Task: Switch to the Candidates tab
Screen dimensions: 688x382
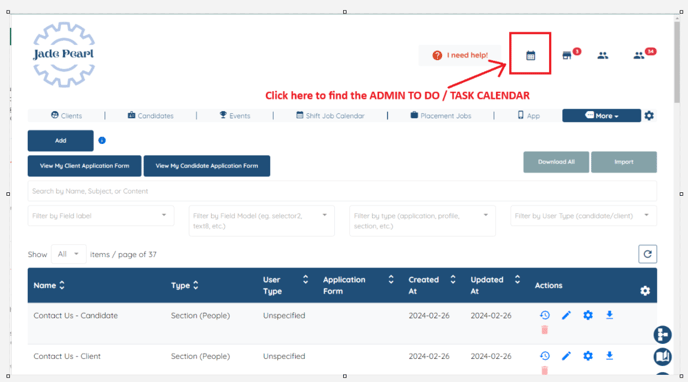Action: (x=150, y=116)
